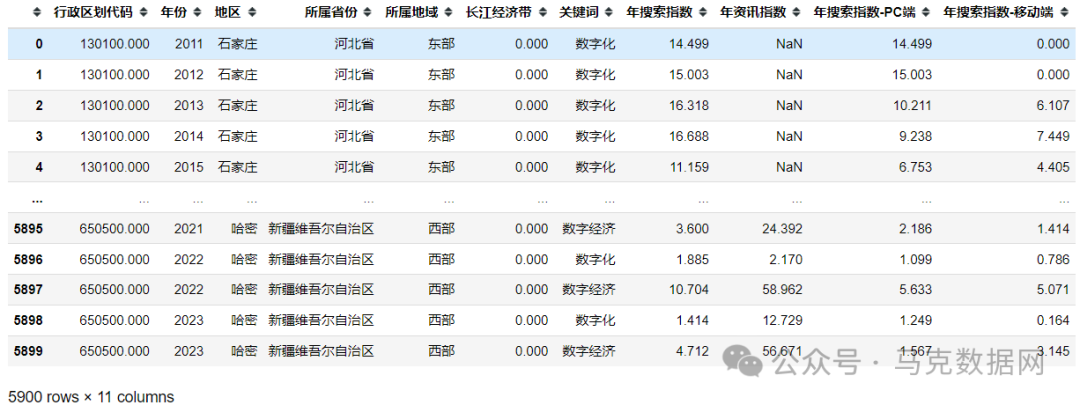Click the 3.600 search index cell
This screenshot has height=405, width=1080.
pyautogui.click(x=692, y=229)
